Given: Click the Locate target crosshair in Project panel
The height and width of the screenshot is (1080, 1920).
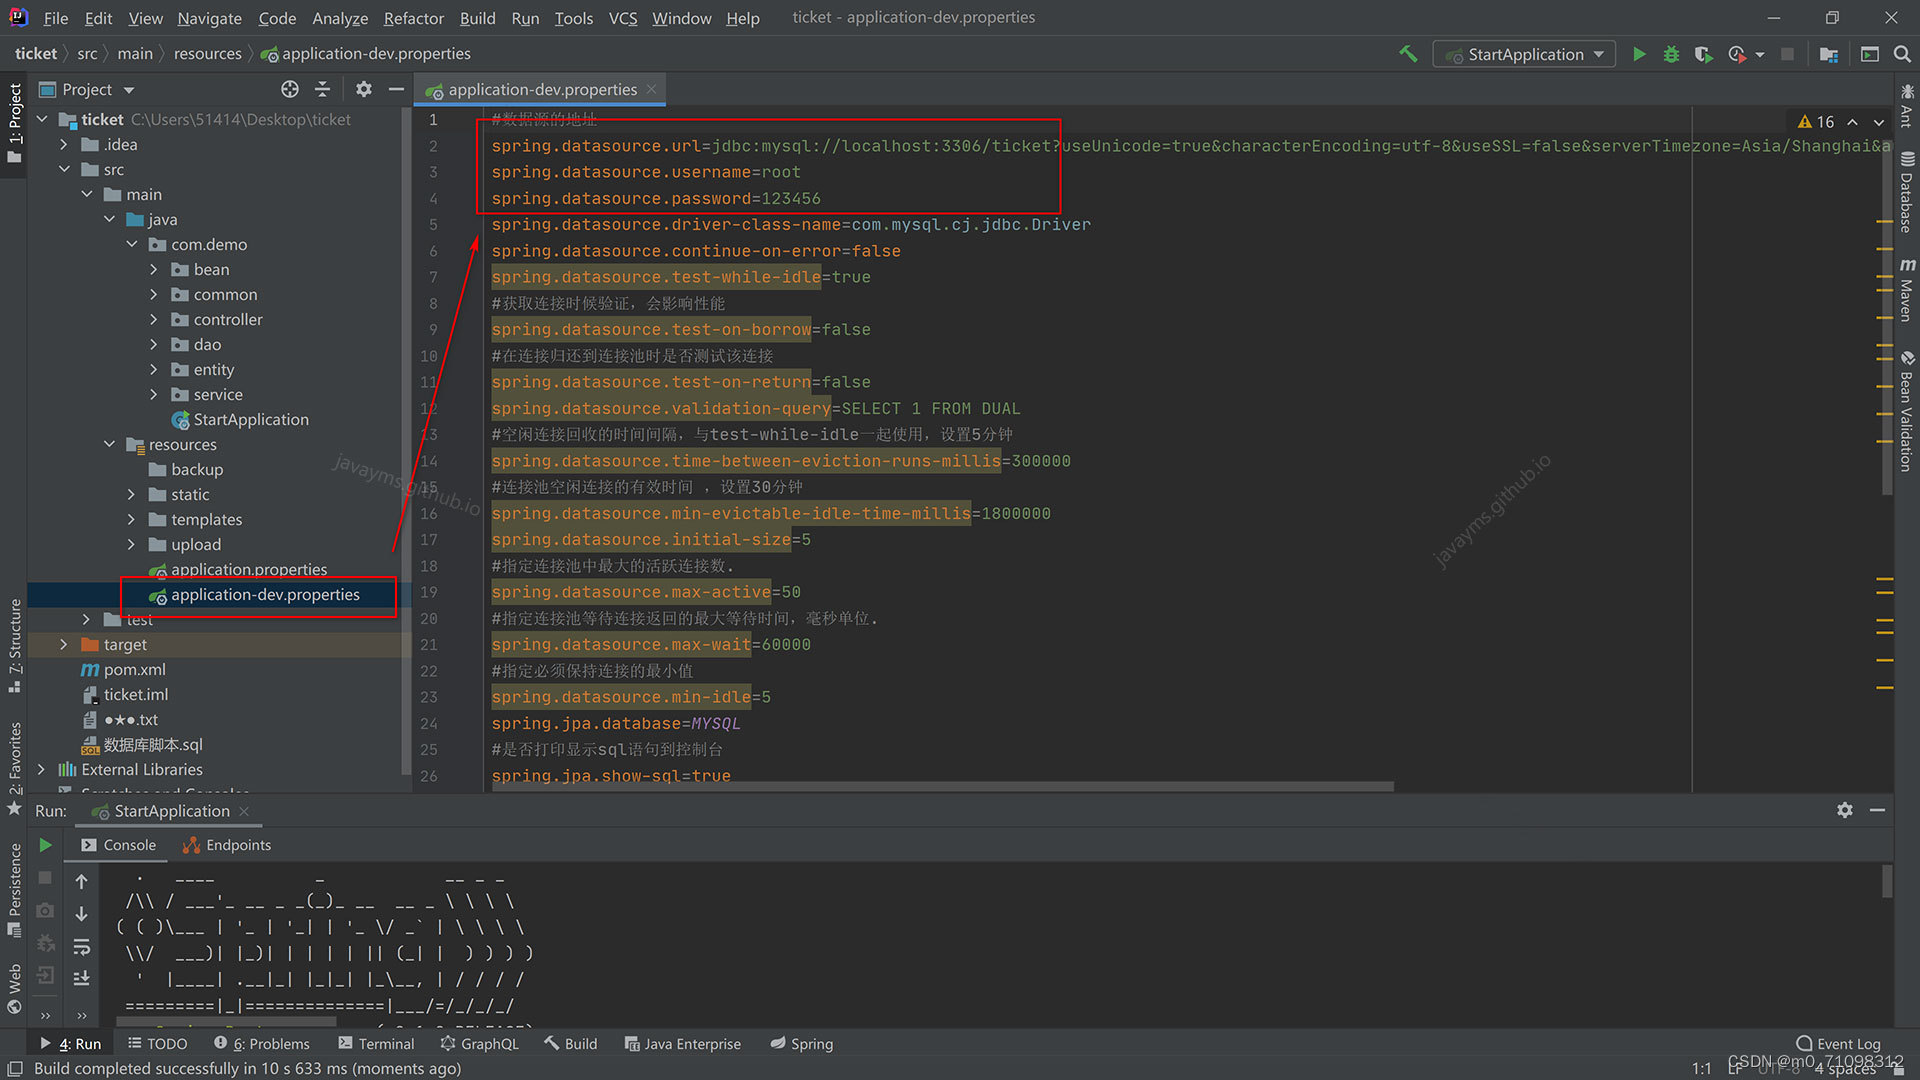Looking at the screenshot, I should 290,89.
